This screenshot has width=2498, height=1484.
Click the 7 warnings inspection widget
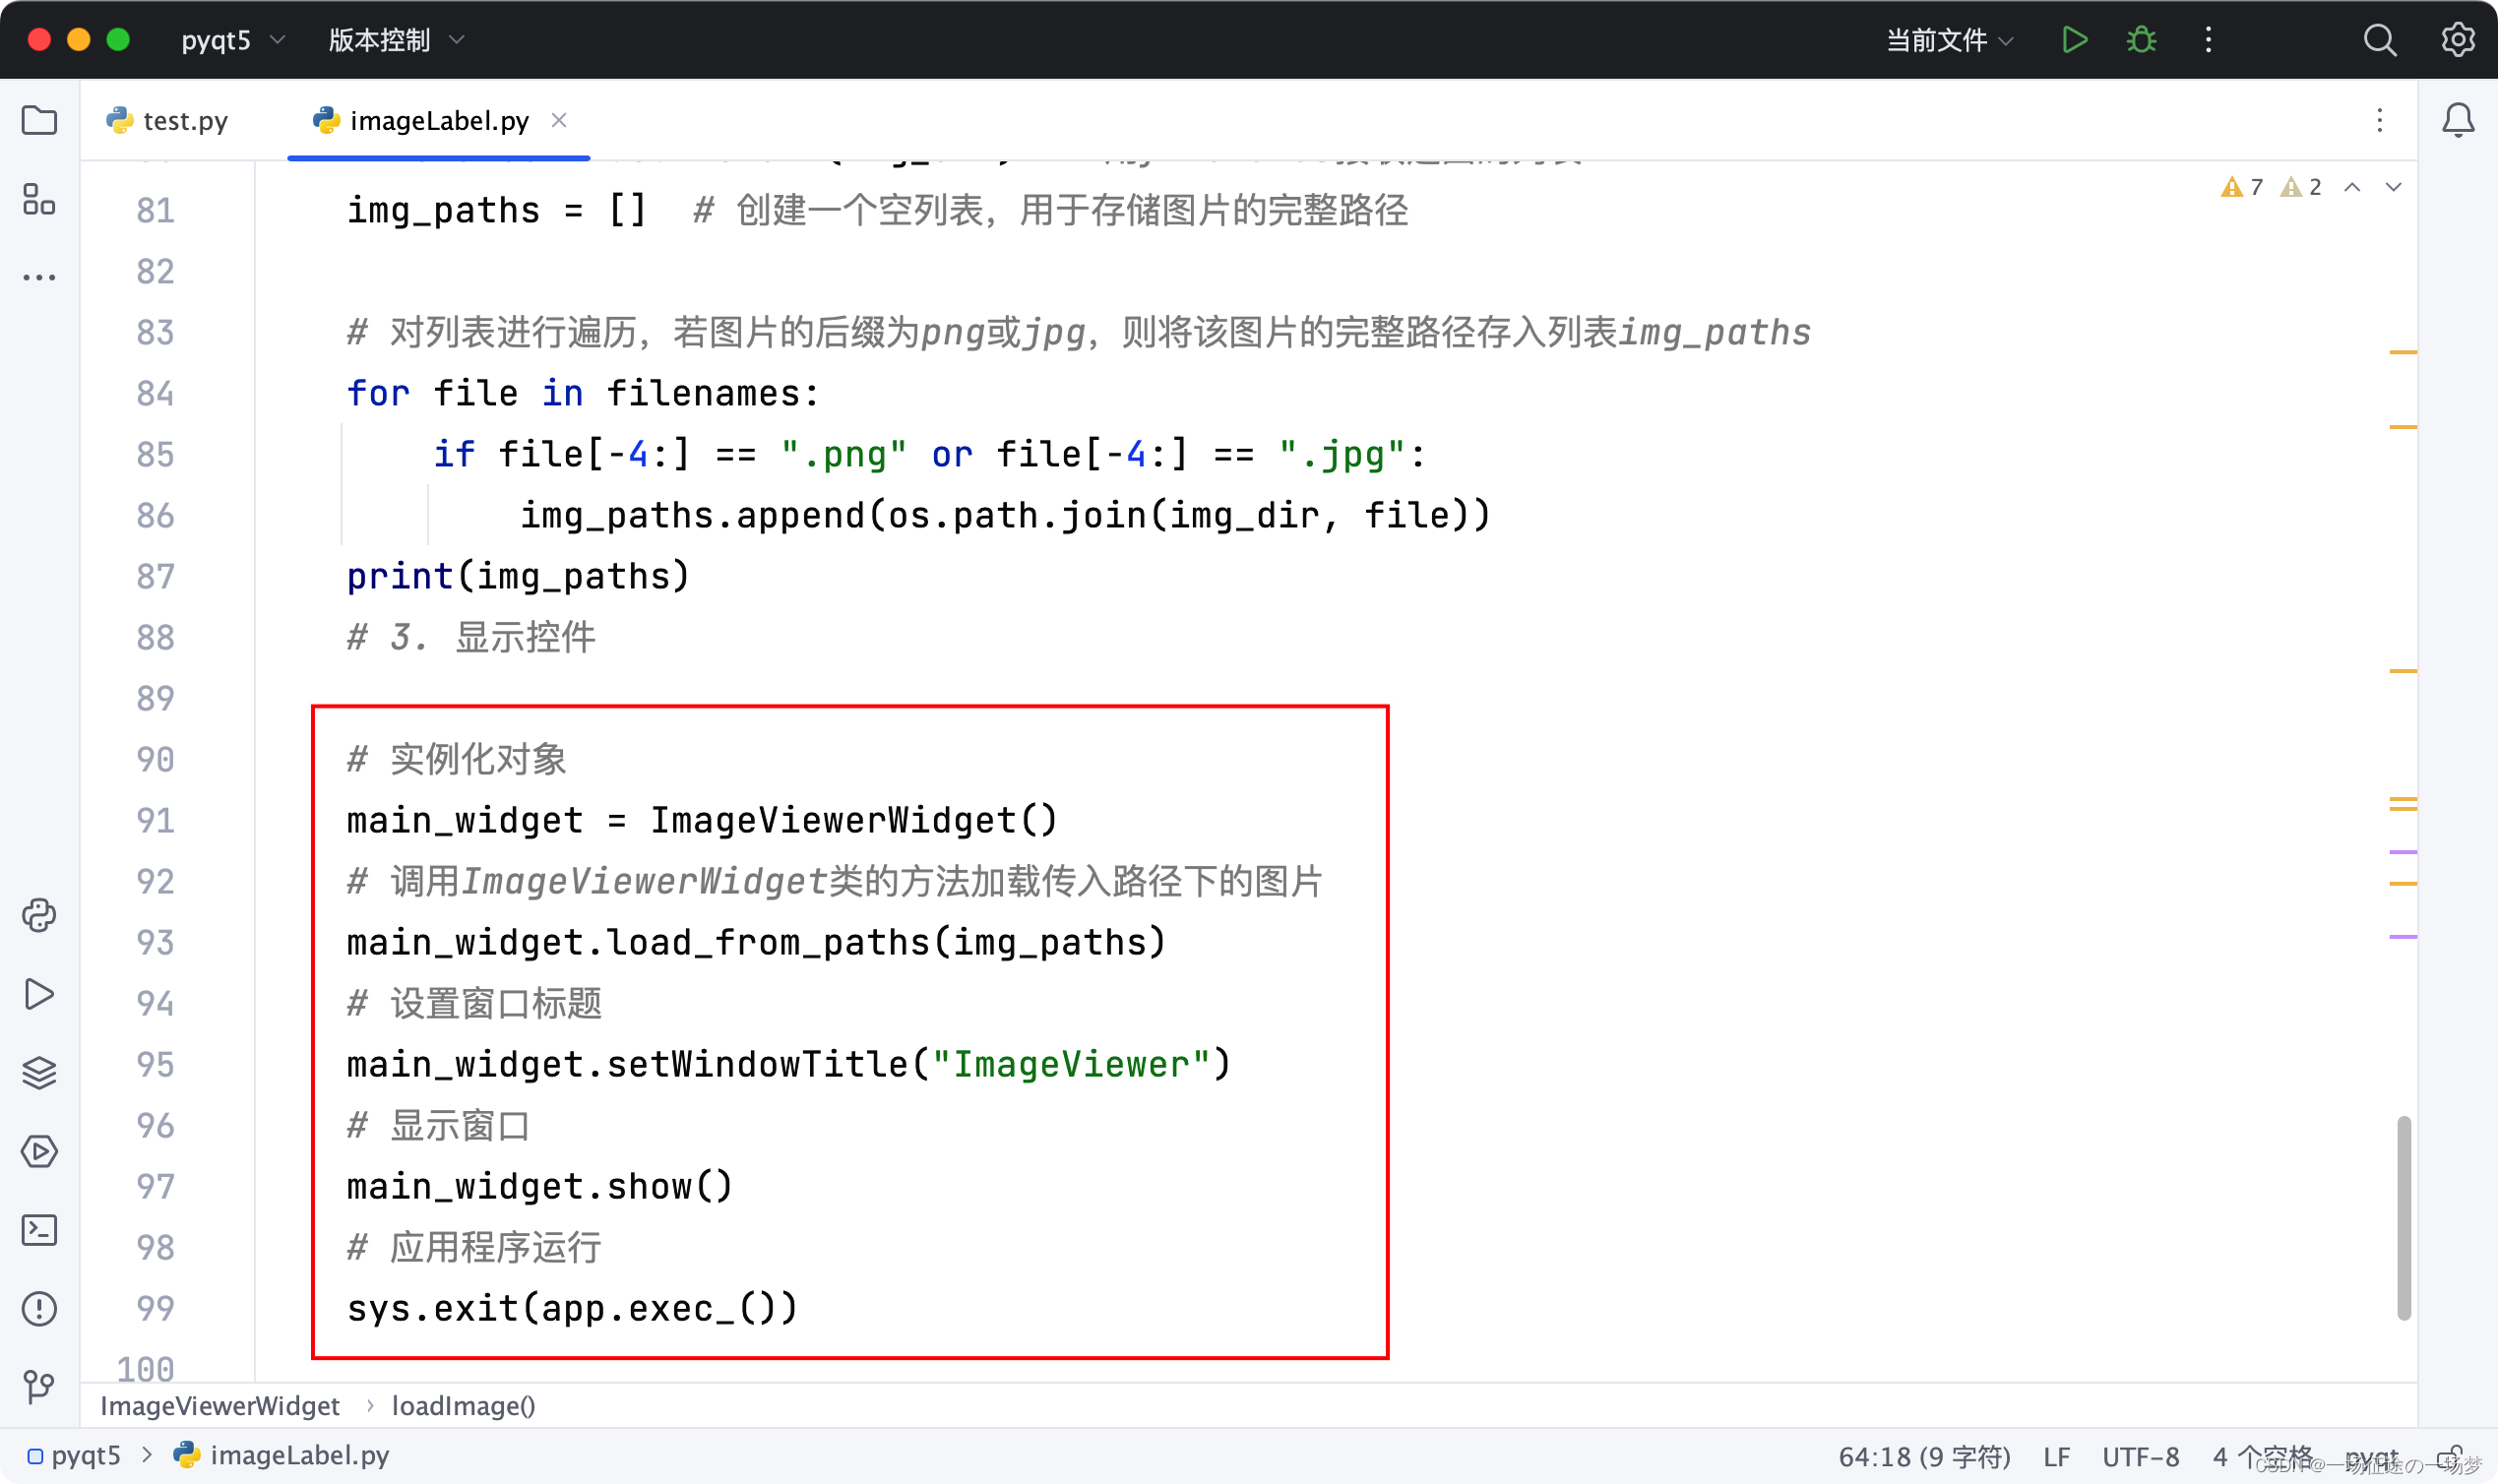click(x=2243, y=187)
